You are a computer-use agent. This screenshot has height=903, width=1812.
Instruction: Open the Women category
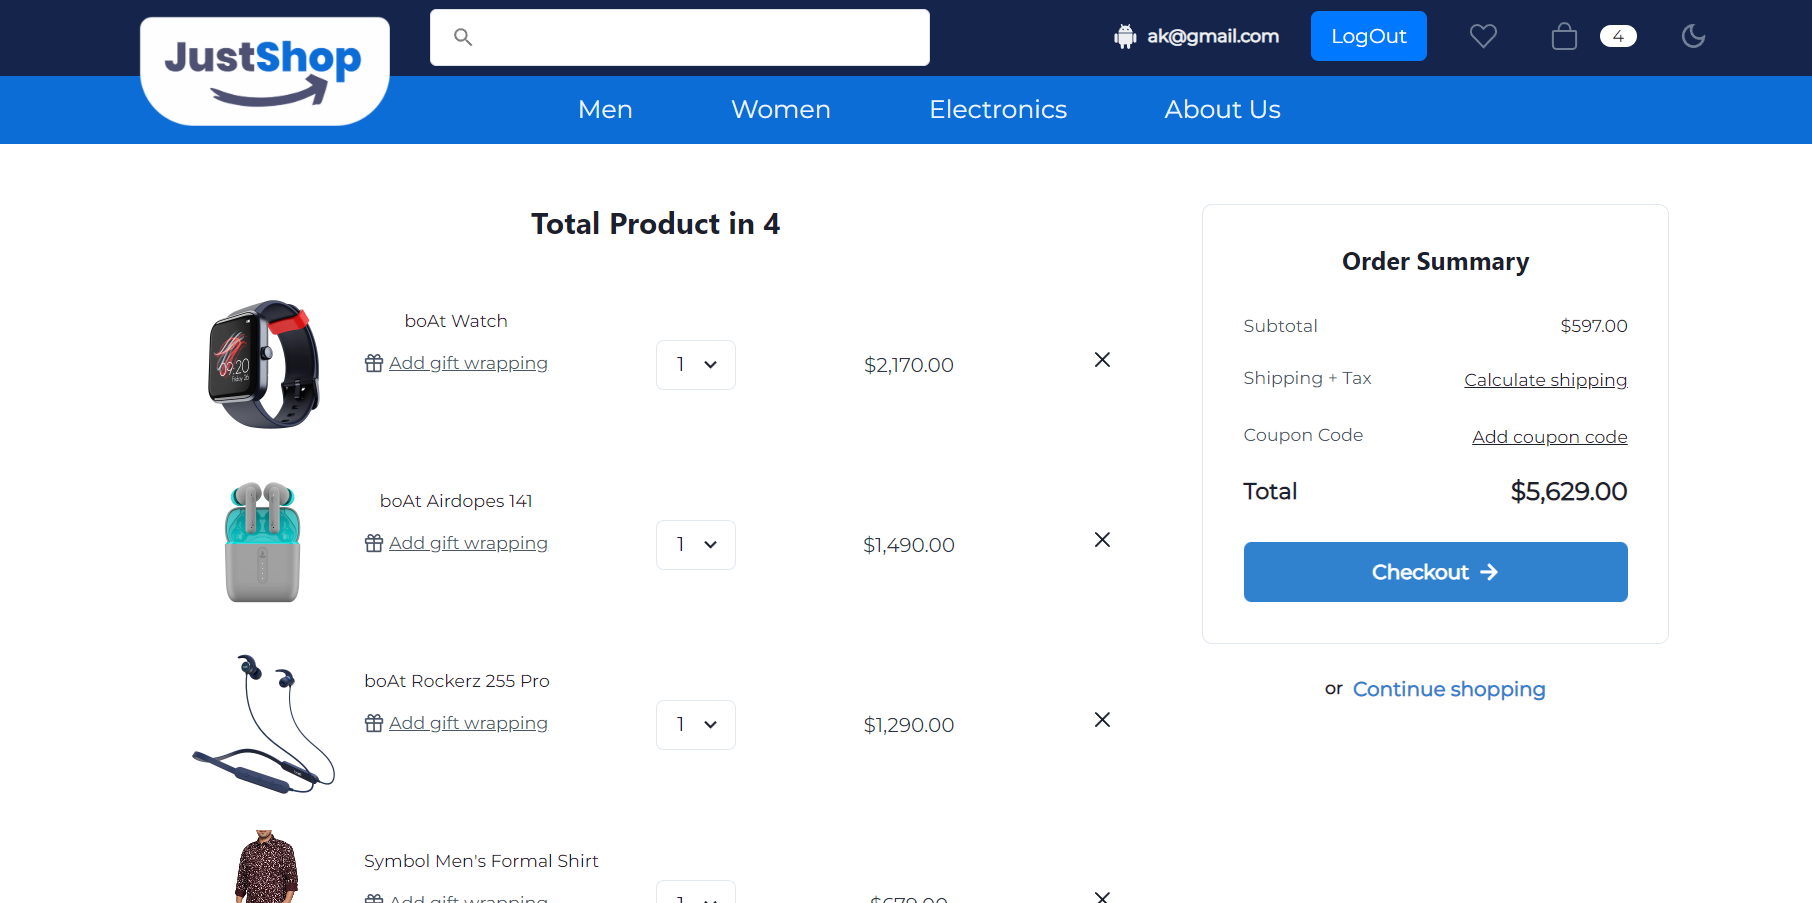tap(781, 109)
